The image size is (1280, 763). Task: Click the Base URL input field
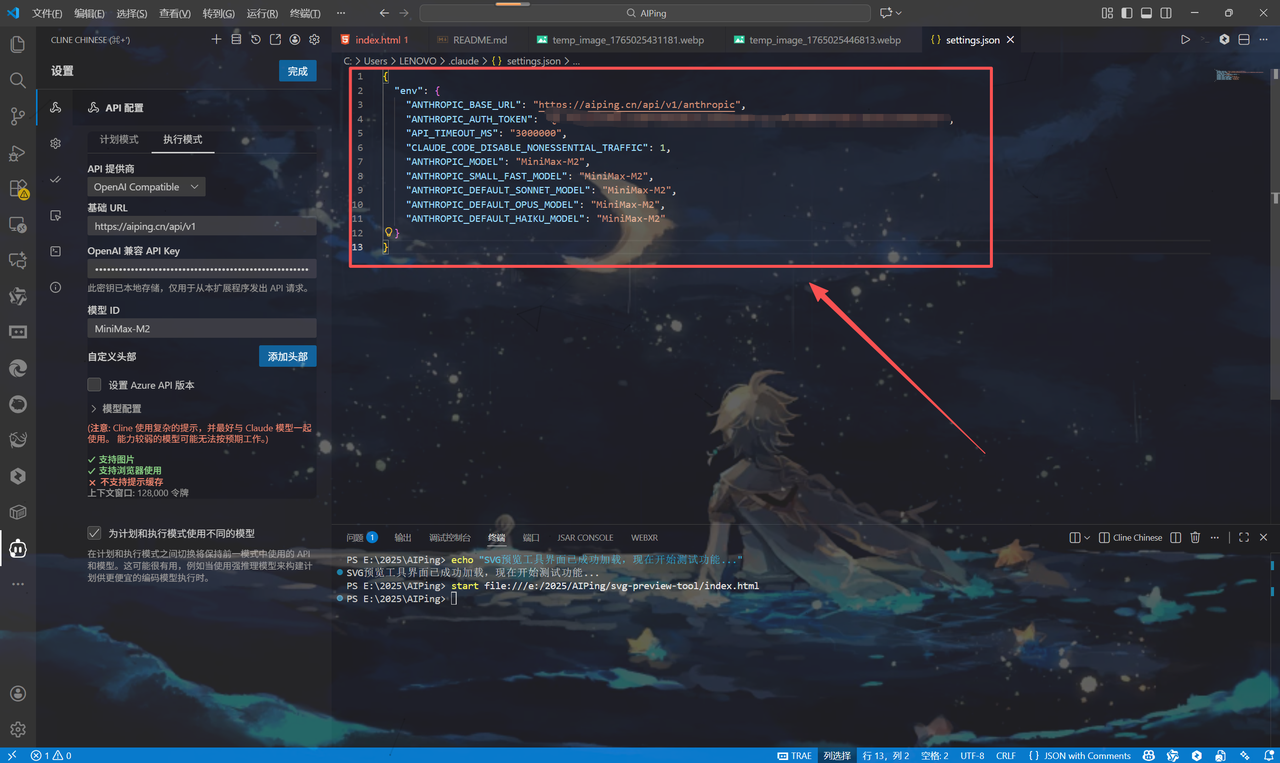pos(202,226)
